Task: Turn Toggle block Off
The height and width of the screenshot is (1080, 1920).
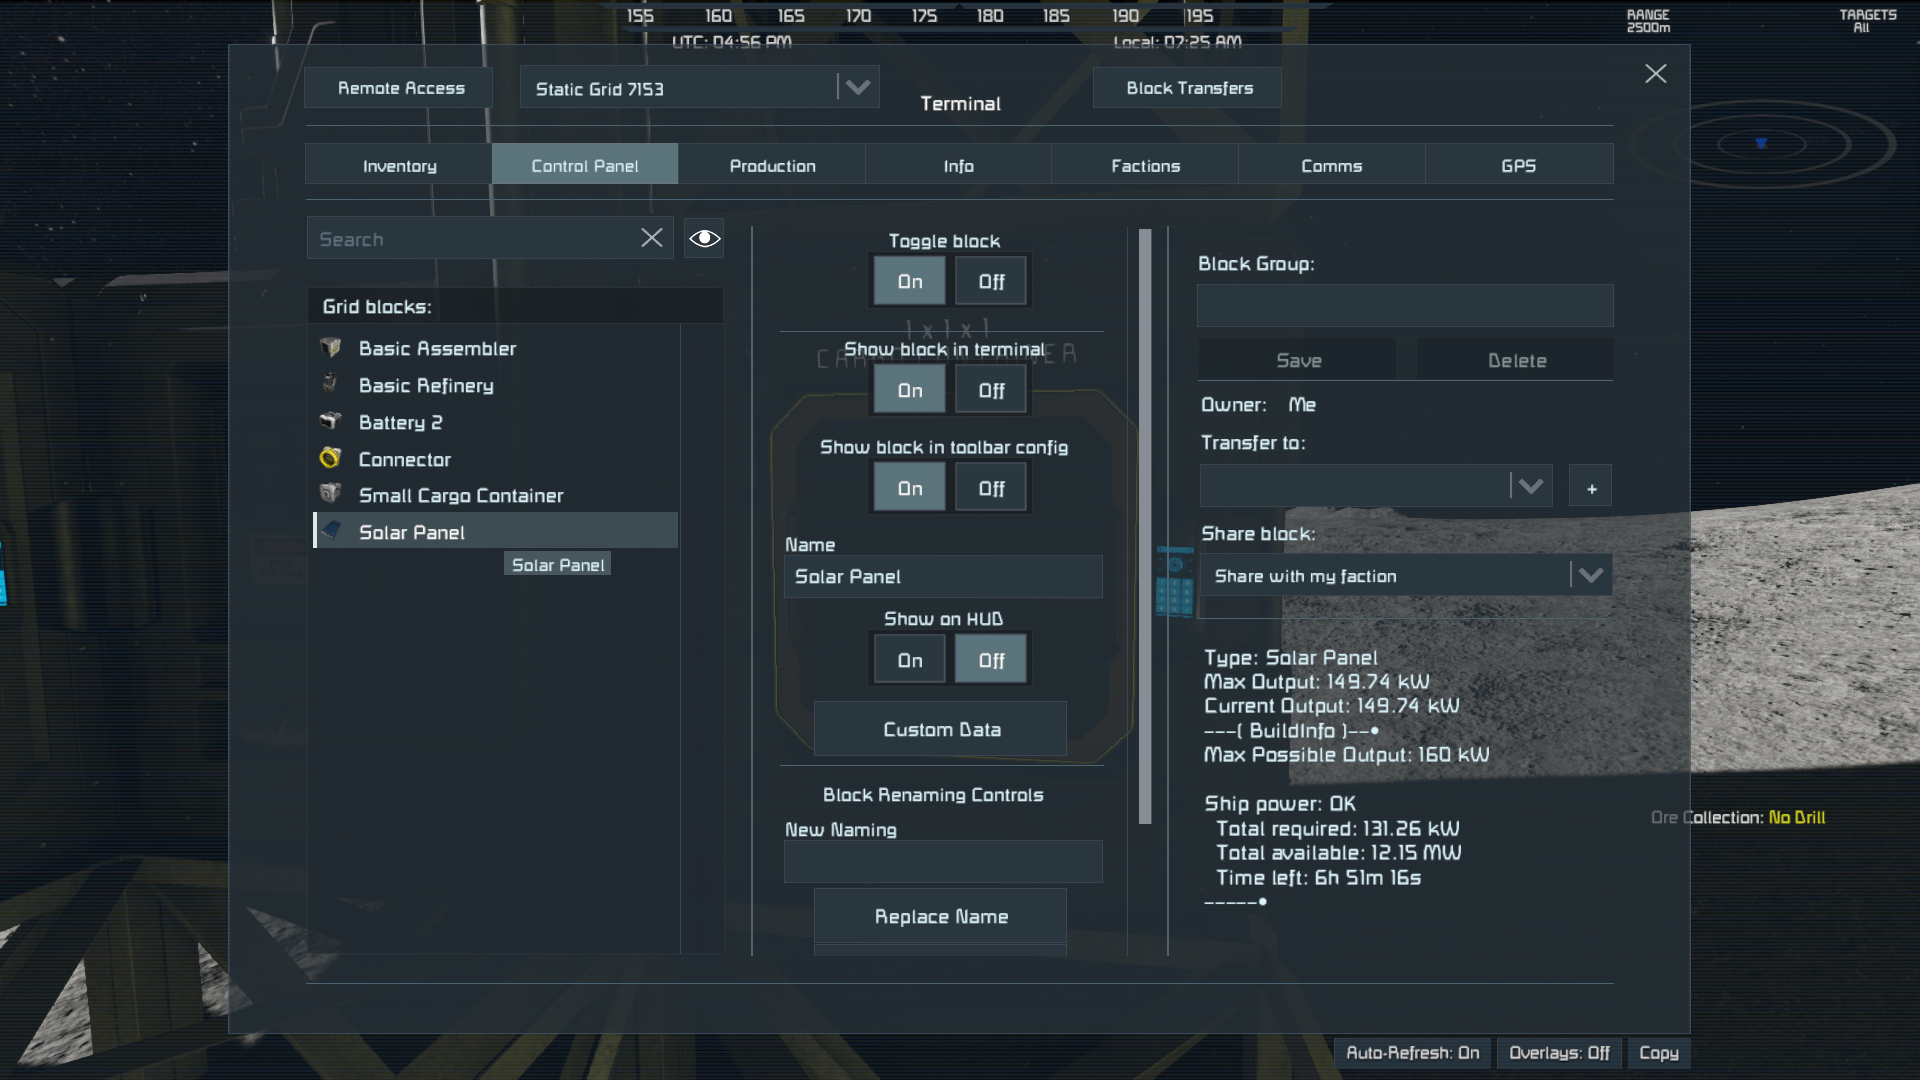Action: pos(990,282)
